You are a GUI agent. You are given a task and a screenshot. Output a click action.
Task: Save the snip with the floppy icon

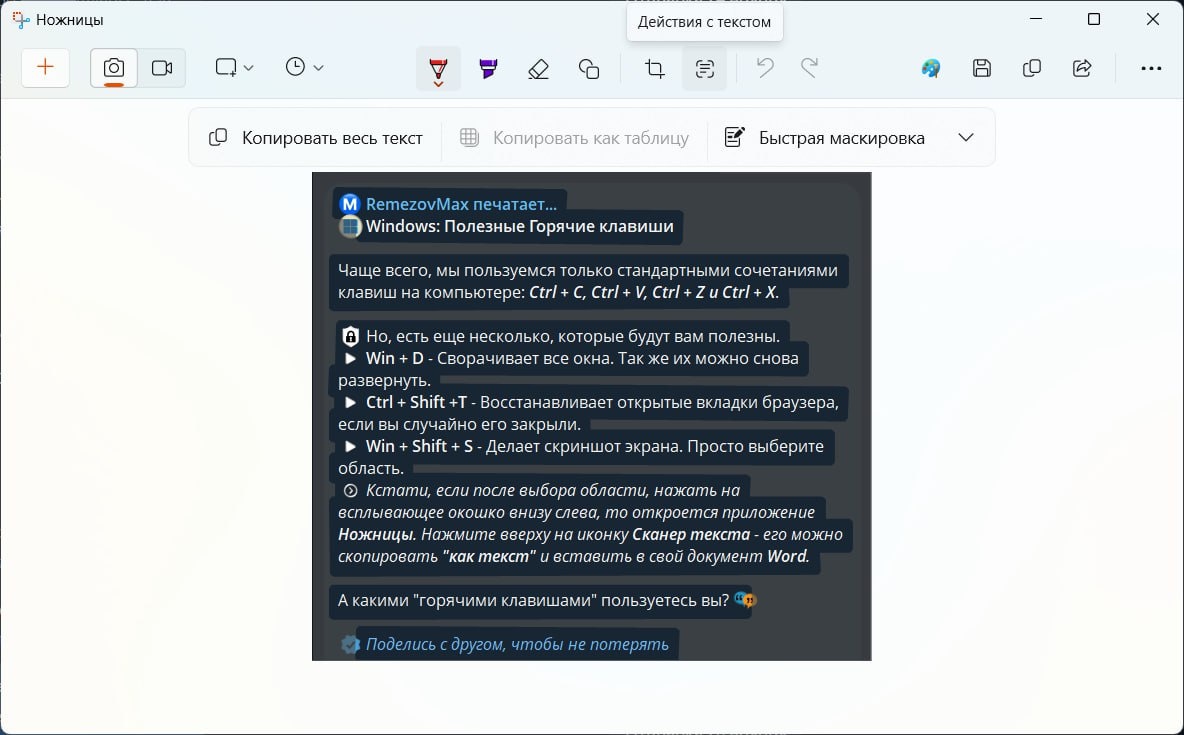(x=982, y=69)
